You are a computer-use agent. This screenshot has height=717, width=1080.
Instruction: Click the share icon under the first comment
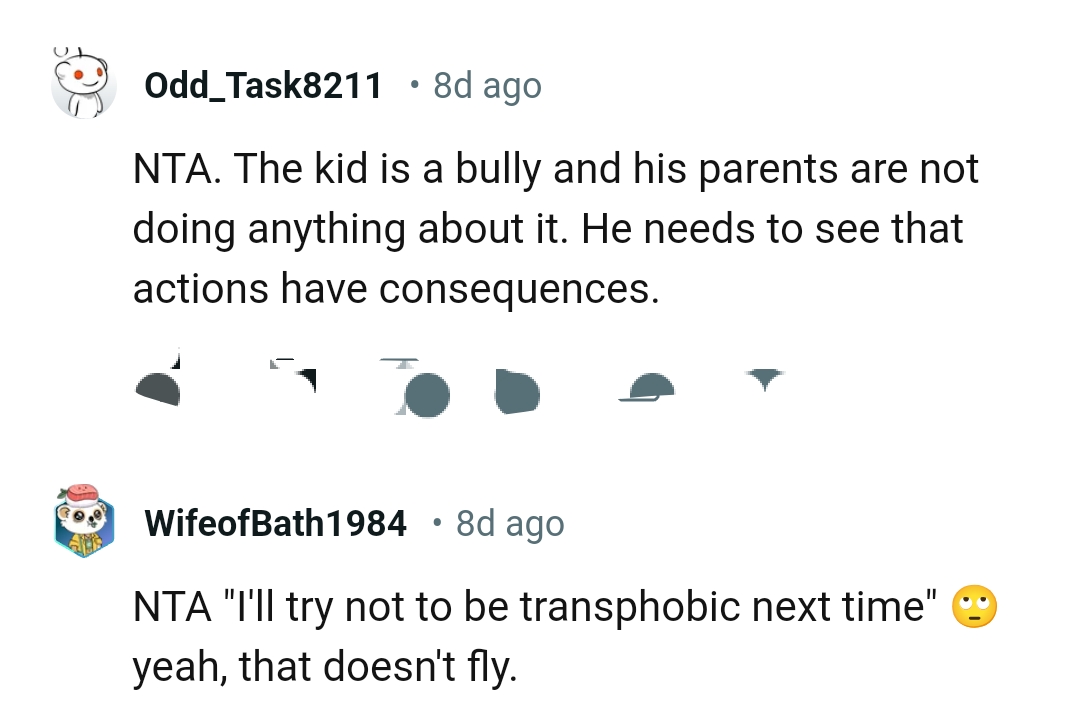tap(648, 385)
